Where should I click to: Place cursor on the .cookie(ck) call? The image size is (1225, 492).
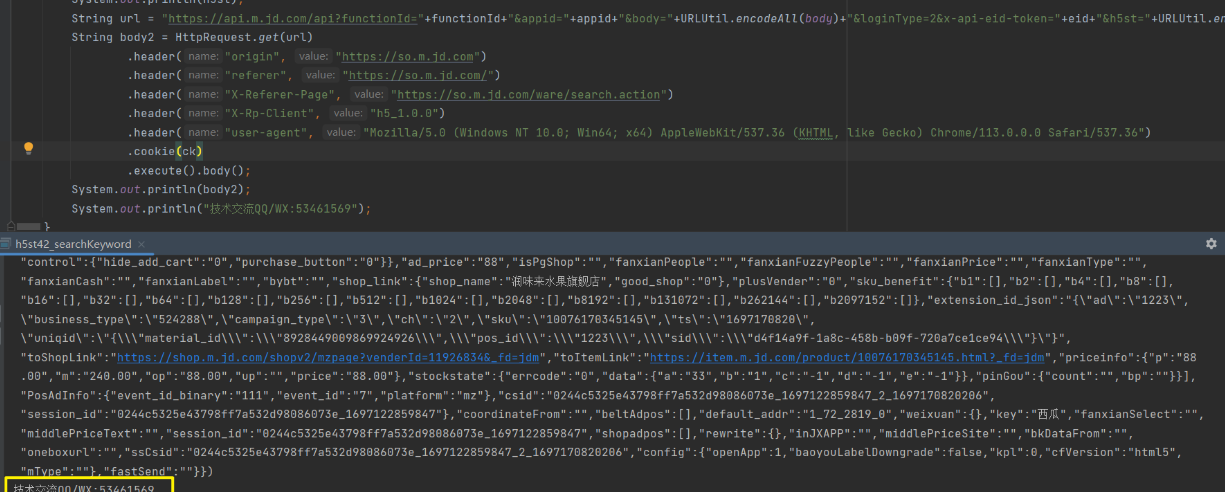click(x=165, y=151)
